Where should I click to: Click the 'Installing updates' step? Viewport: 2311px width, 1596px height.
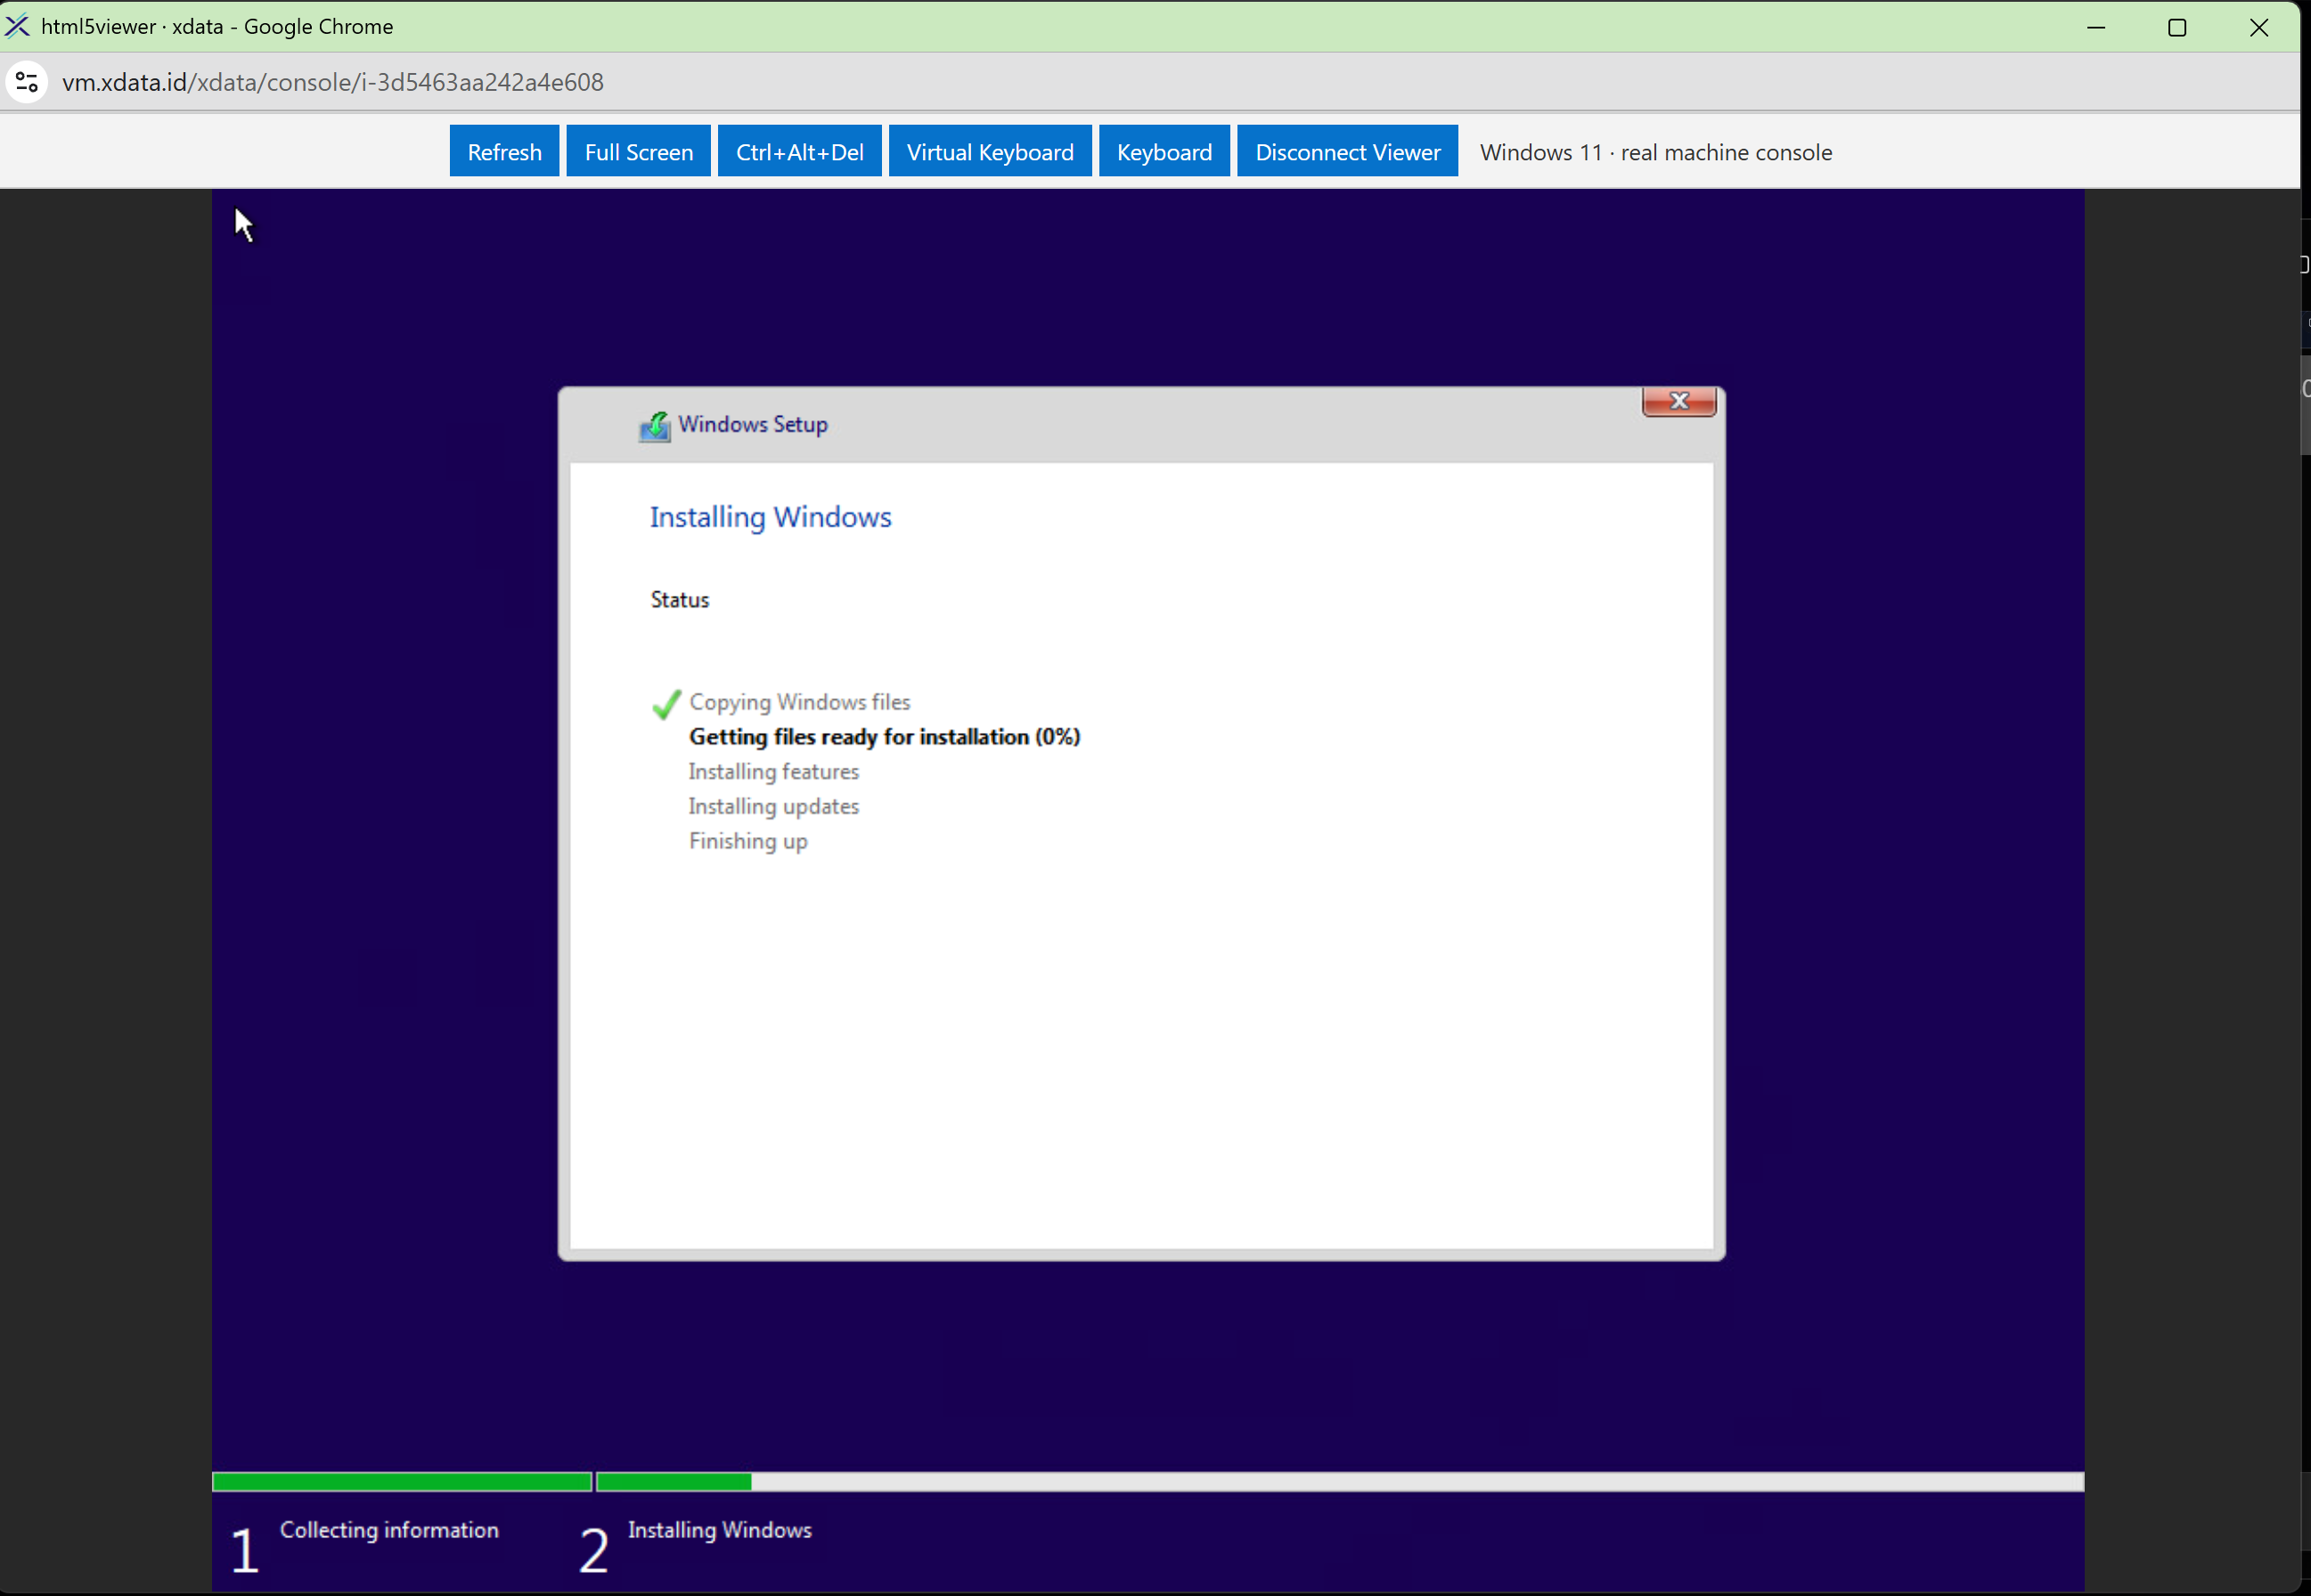click(x=774, y=806)
